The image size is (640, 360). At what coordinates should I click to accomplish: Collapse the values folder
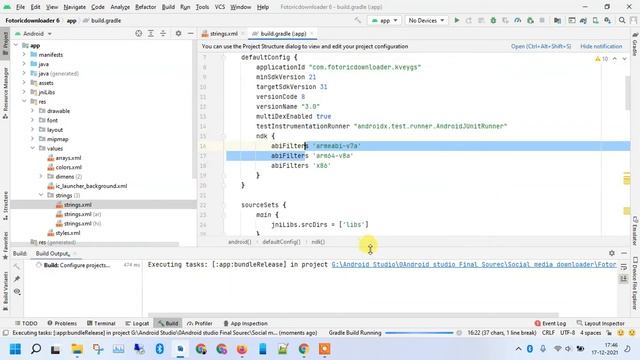(32, 149)
